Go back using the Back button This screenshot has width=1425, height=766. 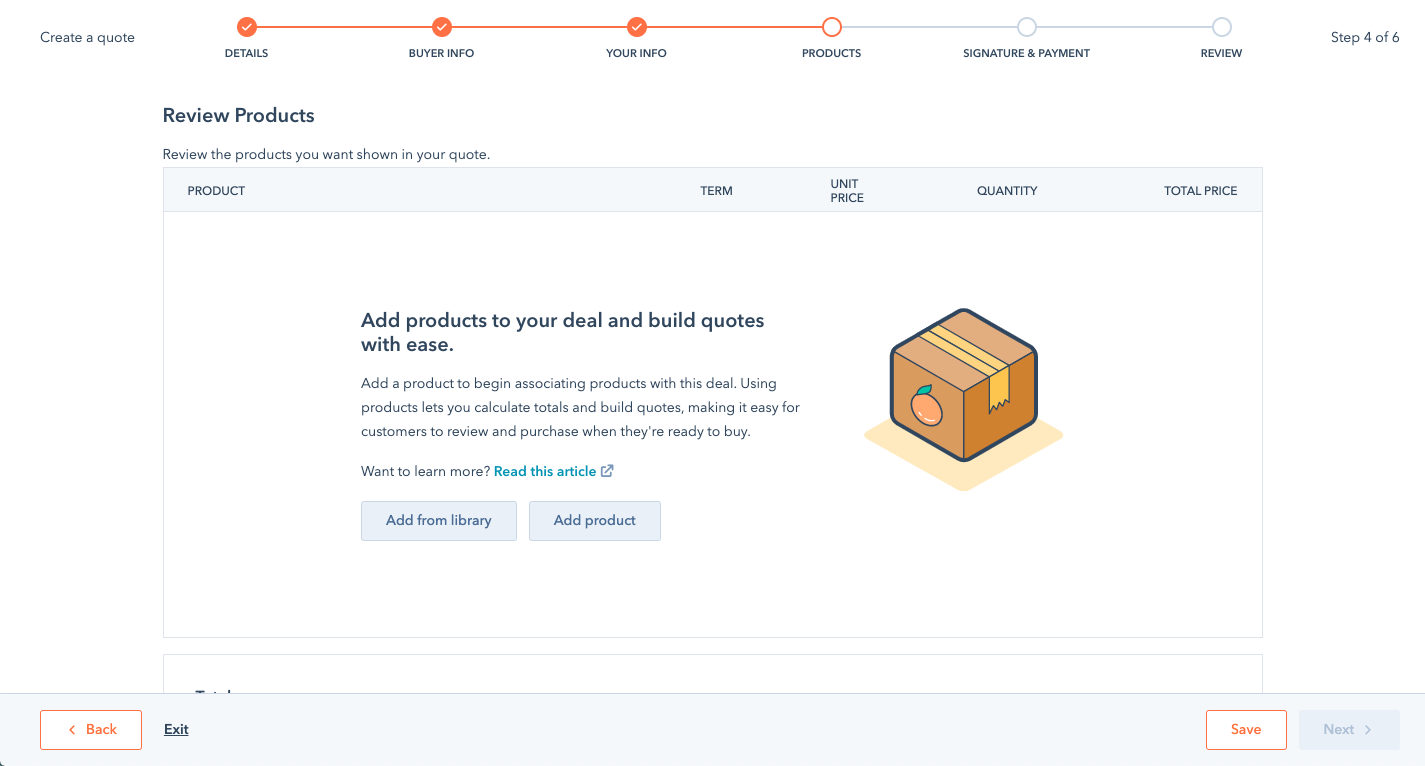point(91,730)
